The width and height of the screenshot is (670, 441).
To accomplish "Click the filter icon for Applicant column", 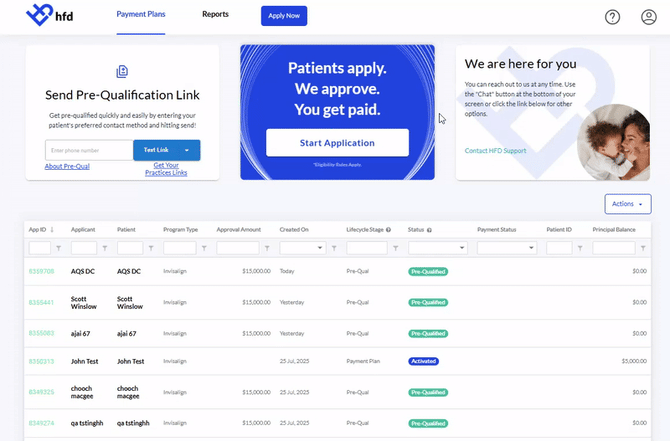I will 105,248.
